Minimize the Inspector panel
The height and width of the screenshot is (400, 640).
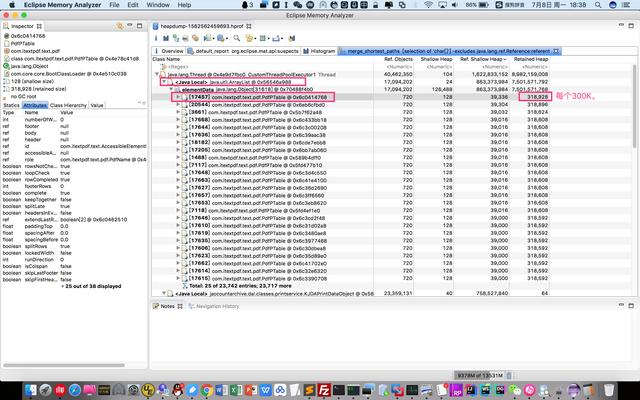[130, 25]
